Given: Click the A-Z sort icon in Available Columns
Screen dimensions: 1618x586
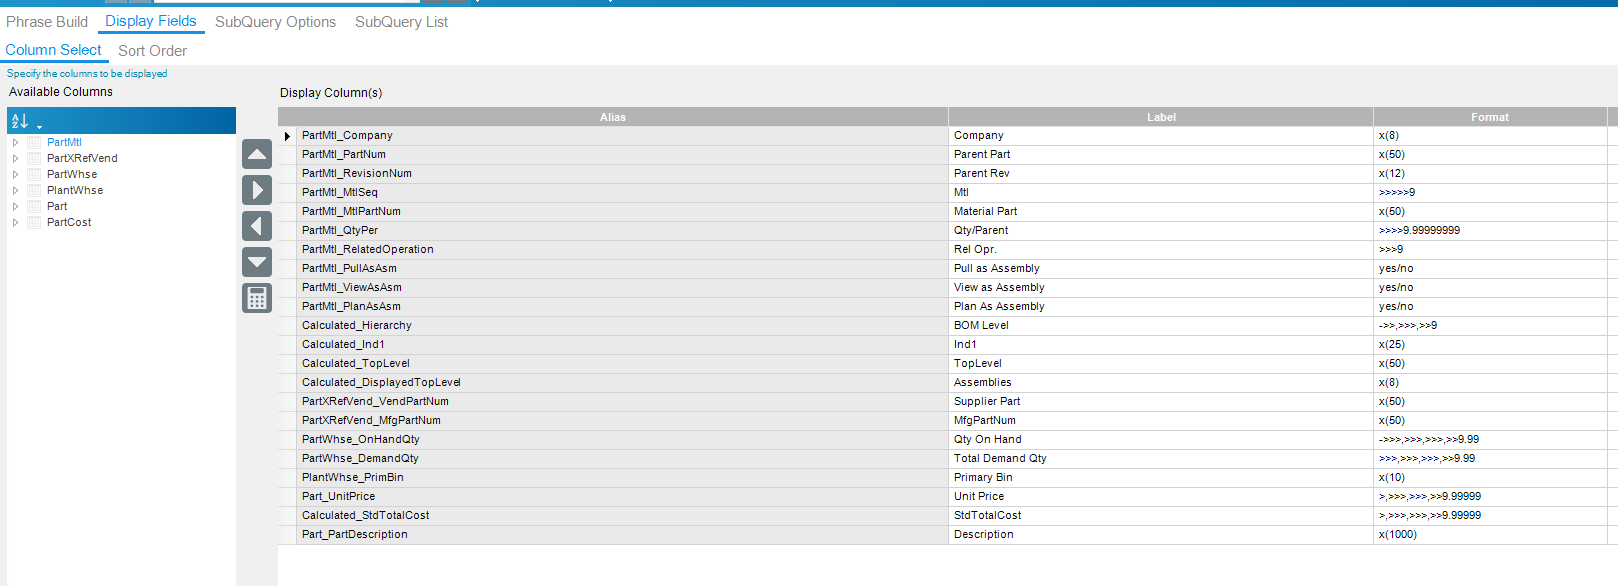Looking at the screenshot, I should pyautogui.click(x=19, y=121).
